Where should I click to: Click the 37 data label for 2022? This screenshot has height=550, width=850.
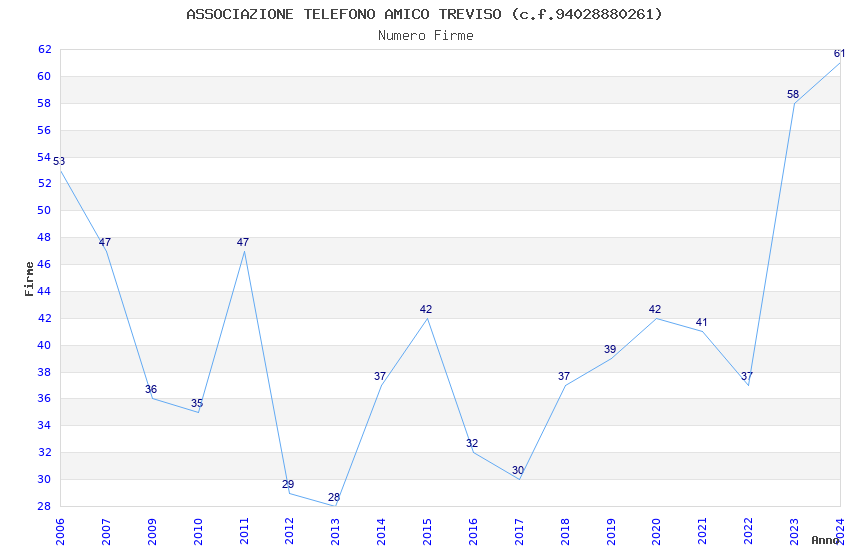click(747, 376)
